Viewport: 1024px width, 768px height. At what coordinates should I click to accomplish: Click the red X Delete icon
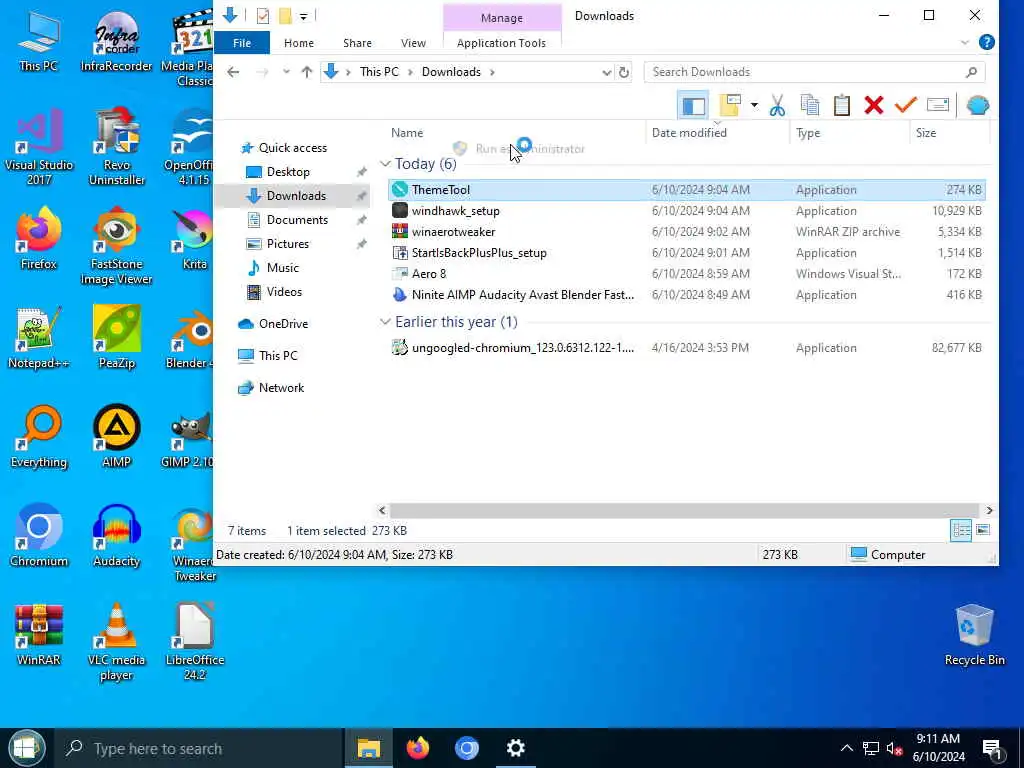click(x=874, y=105)
